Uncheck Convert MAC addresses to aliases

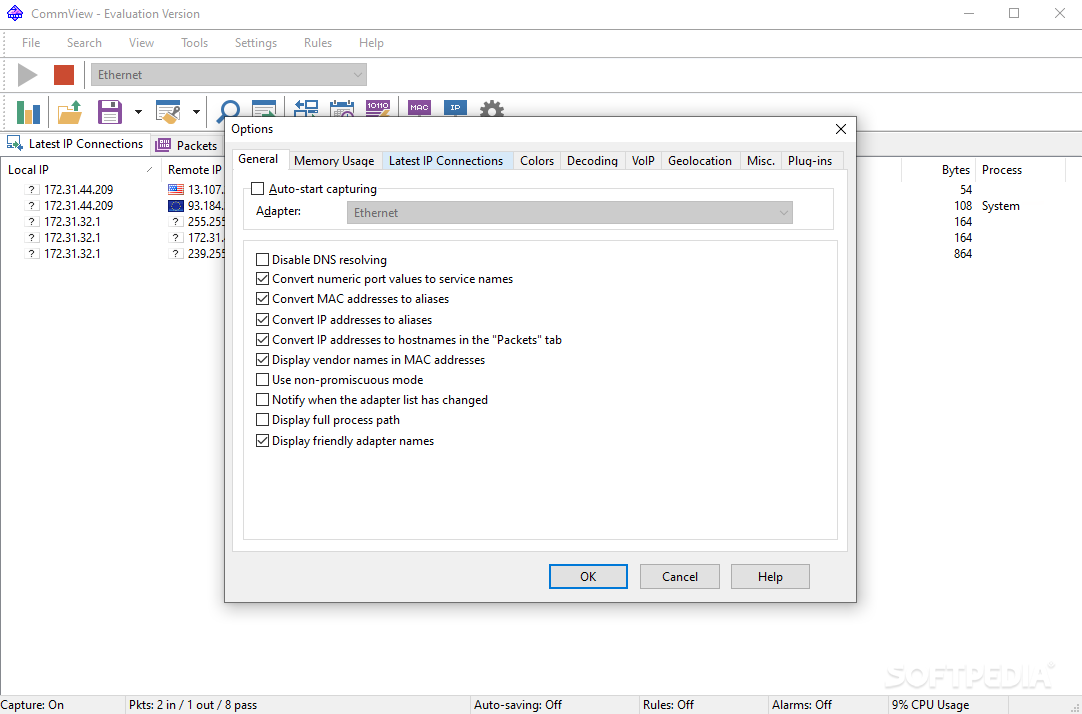pyautogui.click(x=262, y=299)
